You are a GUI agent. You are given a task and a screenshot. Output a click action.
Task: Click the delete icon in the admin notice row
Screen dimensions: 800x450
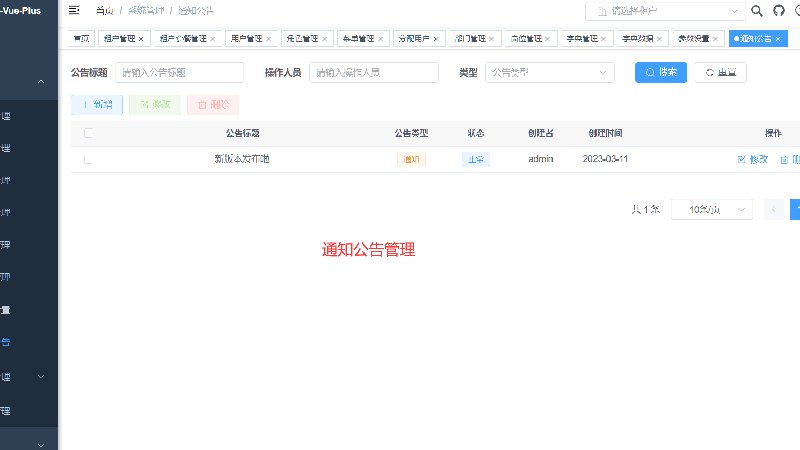[784, 160]
